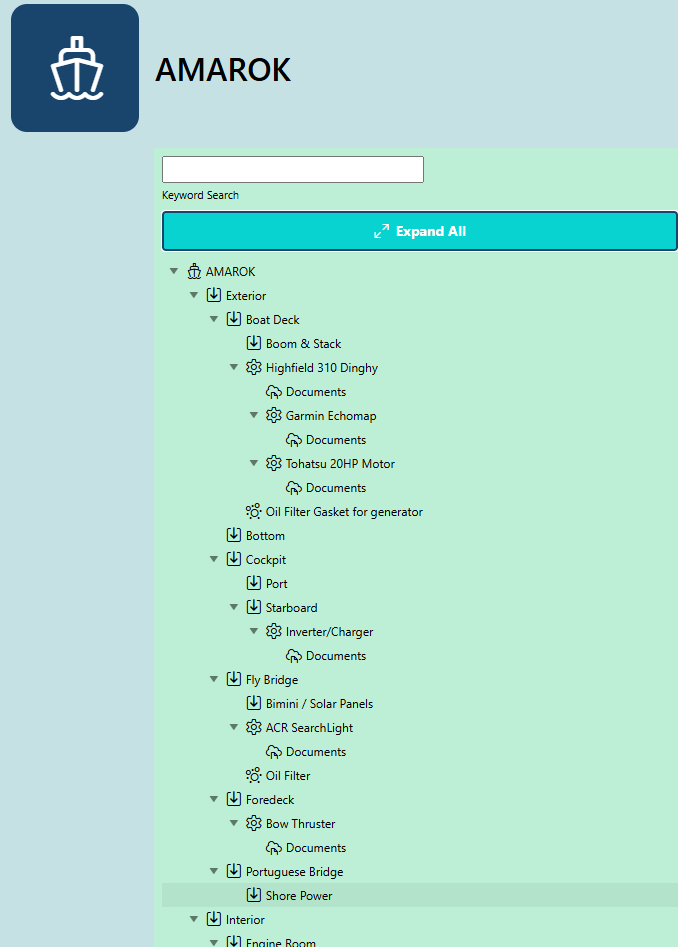Collapse the Tohatsu 20HP Motor node
The width and height of the screenshot is (678, 947).
click(254, 464)
